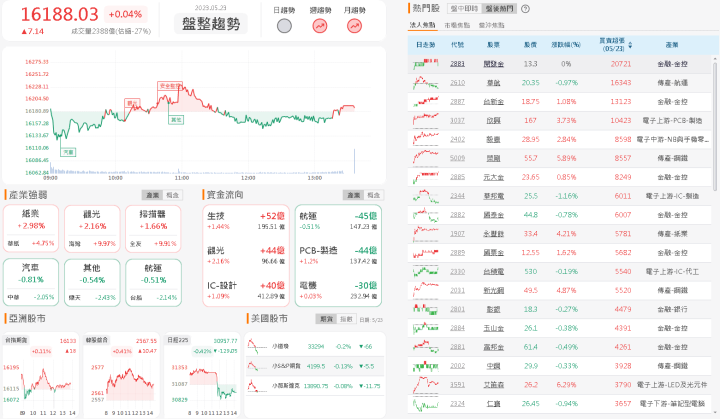720x419 pixels.
Task: Open the 汽車 -0.81% industry card
Action: click(x=31, y=283)
